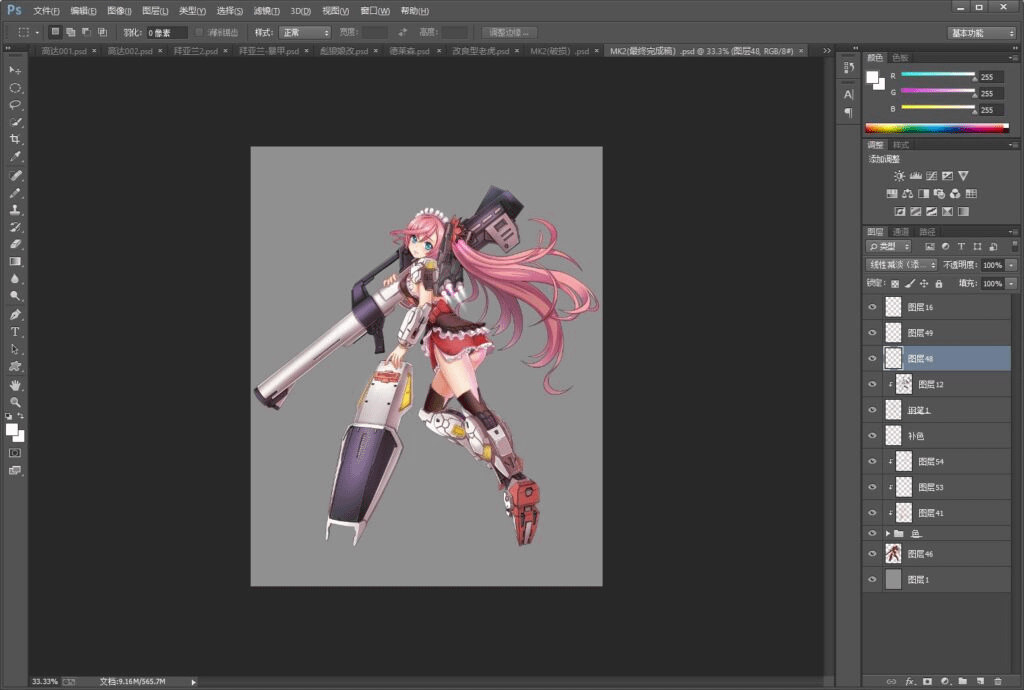Open the marquee tool preset picker arrow

coord(37,33)
